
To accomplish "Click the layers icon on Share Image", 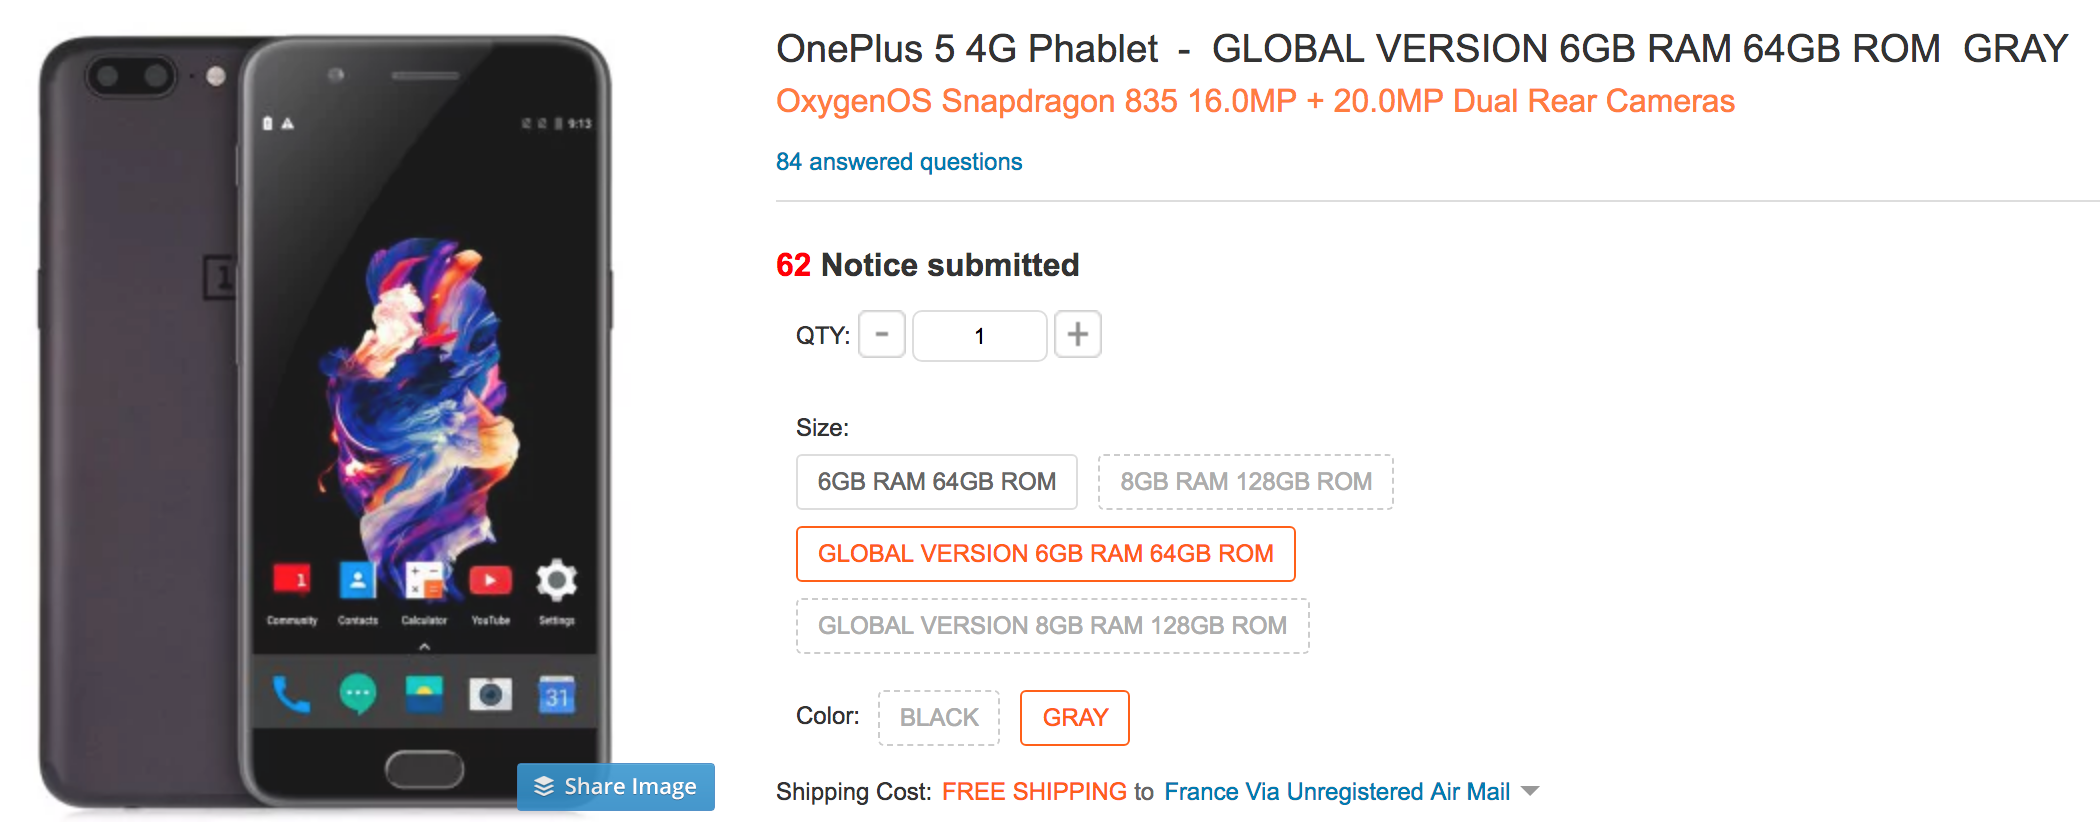I will [x=544, y=787].
